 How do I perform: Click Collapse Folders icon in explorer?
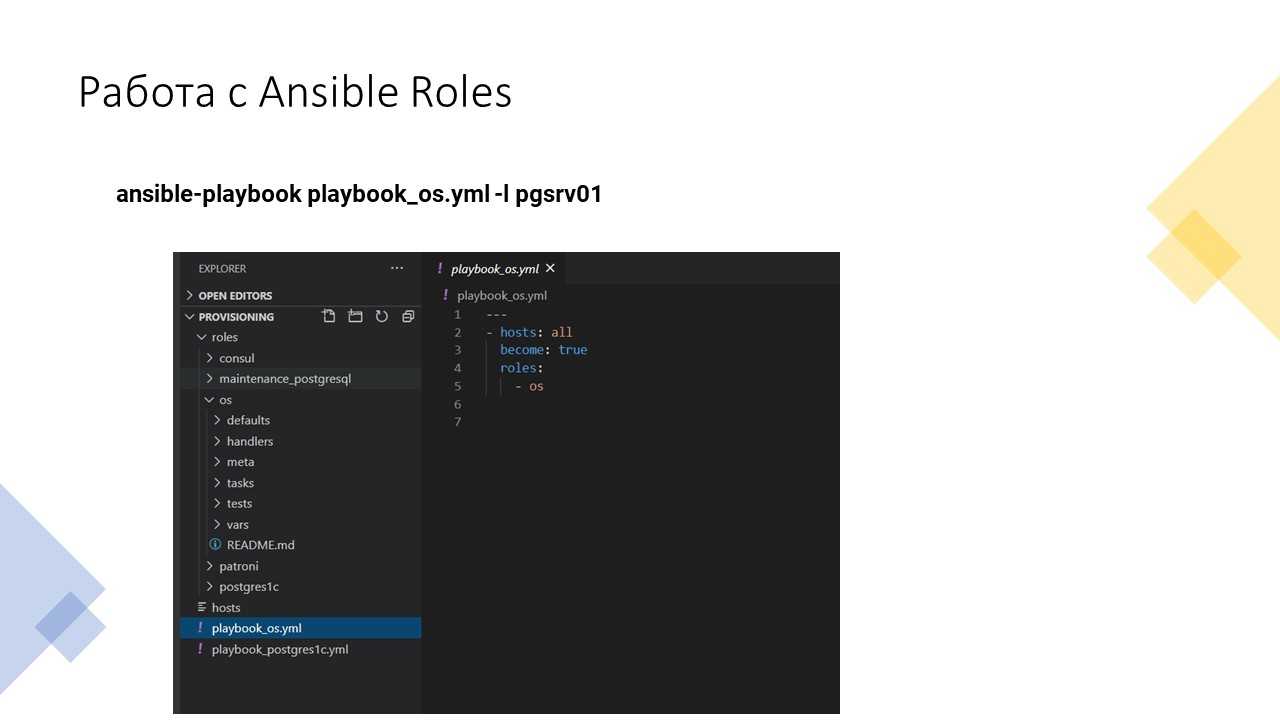[x=408, y=316]
